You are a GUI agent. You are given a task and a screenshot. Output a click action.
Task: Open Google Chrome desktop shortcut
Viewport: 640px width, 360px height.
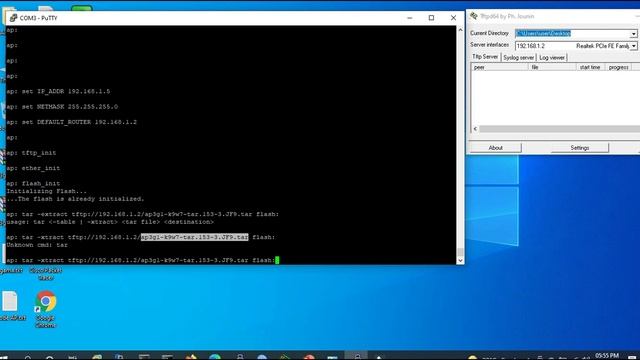46,309
